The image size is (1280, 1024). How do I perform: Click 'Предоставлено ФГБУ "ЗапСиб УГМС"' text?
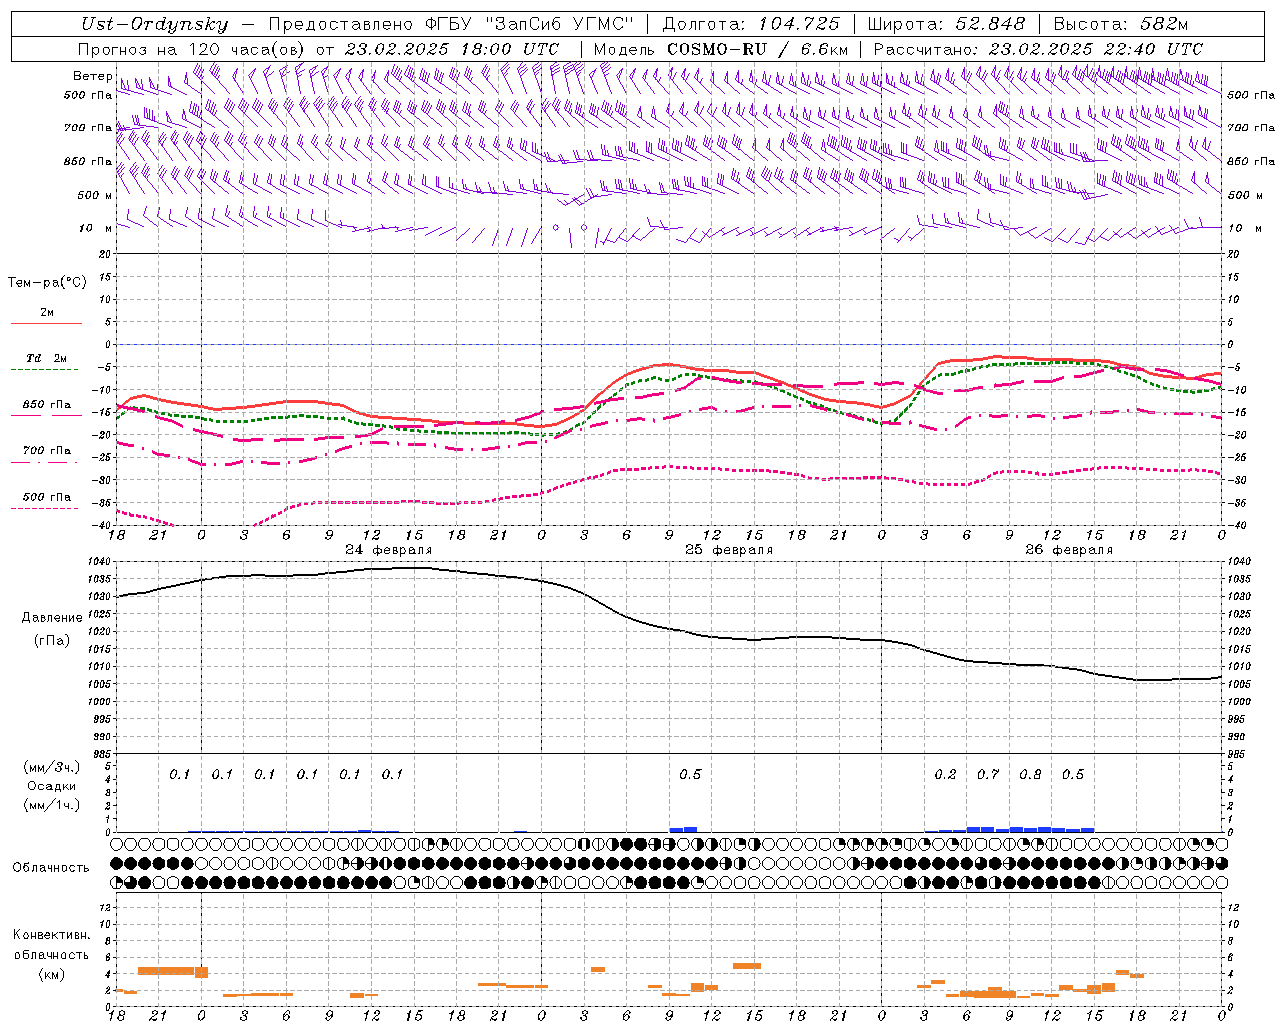[x=450, y=24]
